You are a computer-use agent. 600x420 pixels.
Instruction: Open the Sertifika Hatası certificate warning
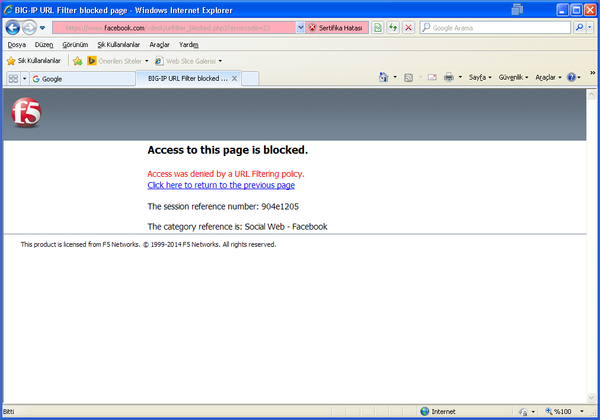coord(337,28)
